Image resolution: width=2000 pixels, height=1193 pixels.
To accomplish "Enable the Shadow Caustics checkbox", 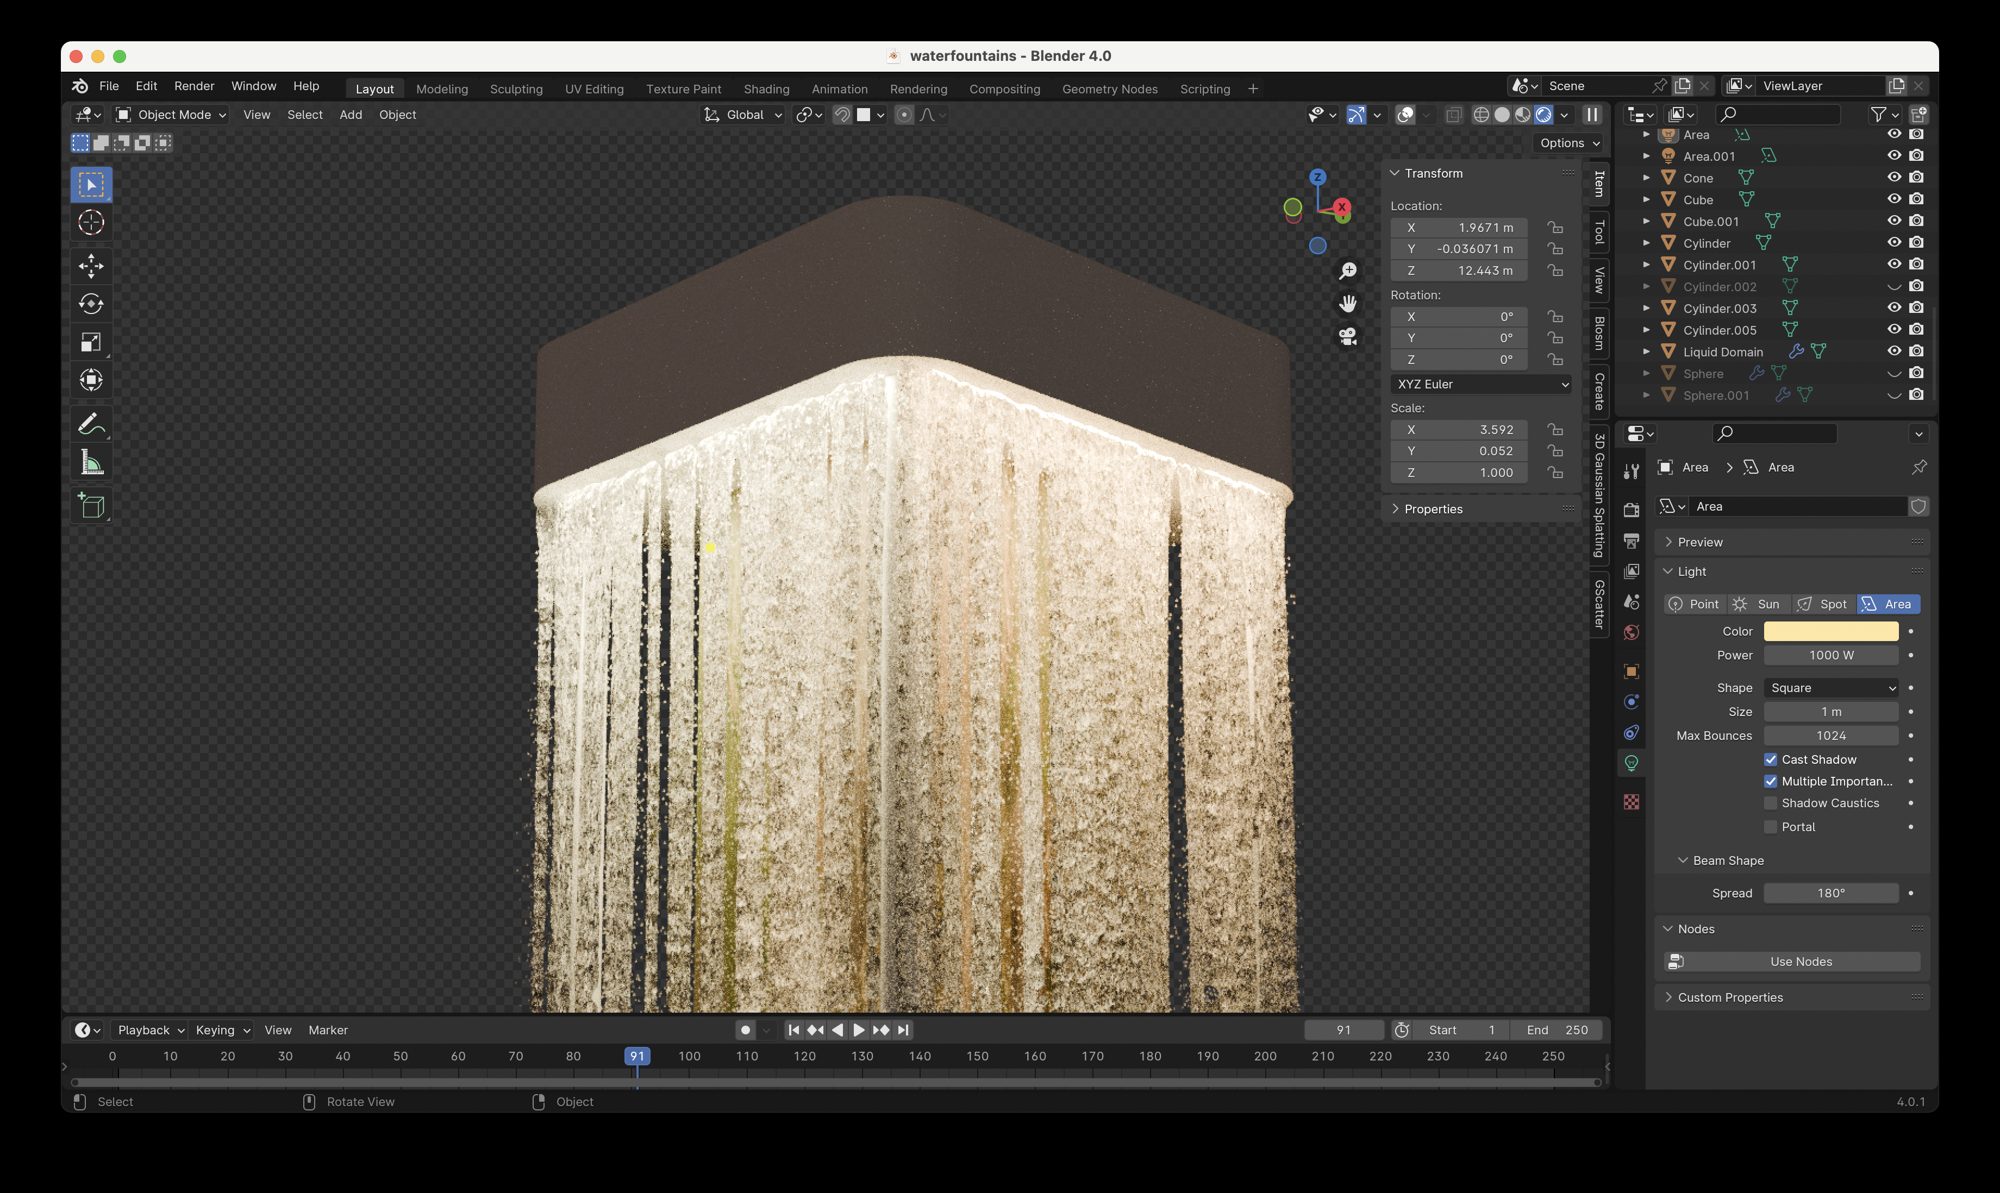I will coord(1771,803).
